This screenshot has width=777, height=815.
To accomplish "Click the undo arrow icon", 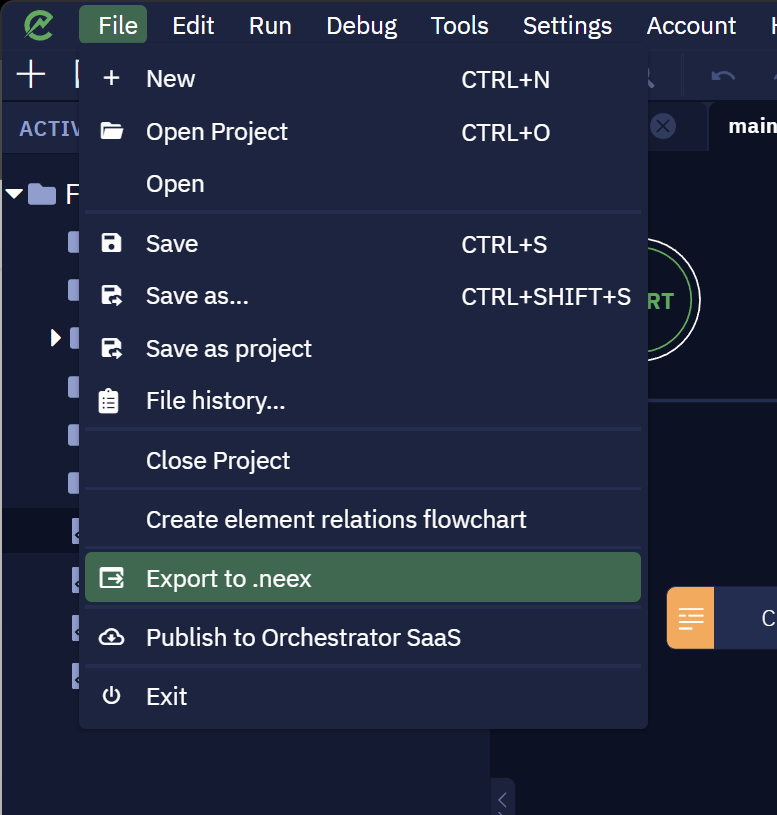I will tap(723, 76).
